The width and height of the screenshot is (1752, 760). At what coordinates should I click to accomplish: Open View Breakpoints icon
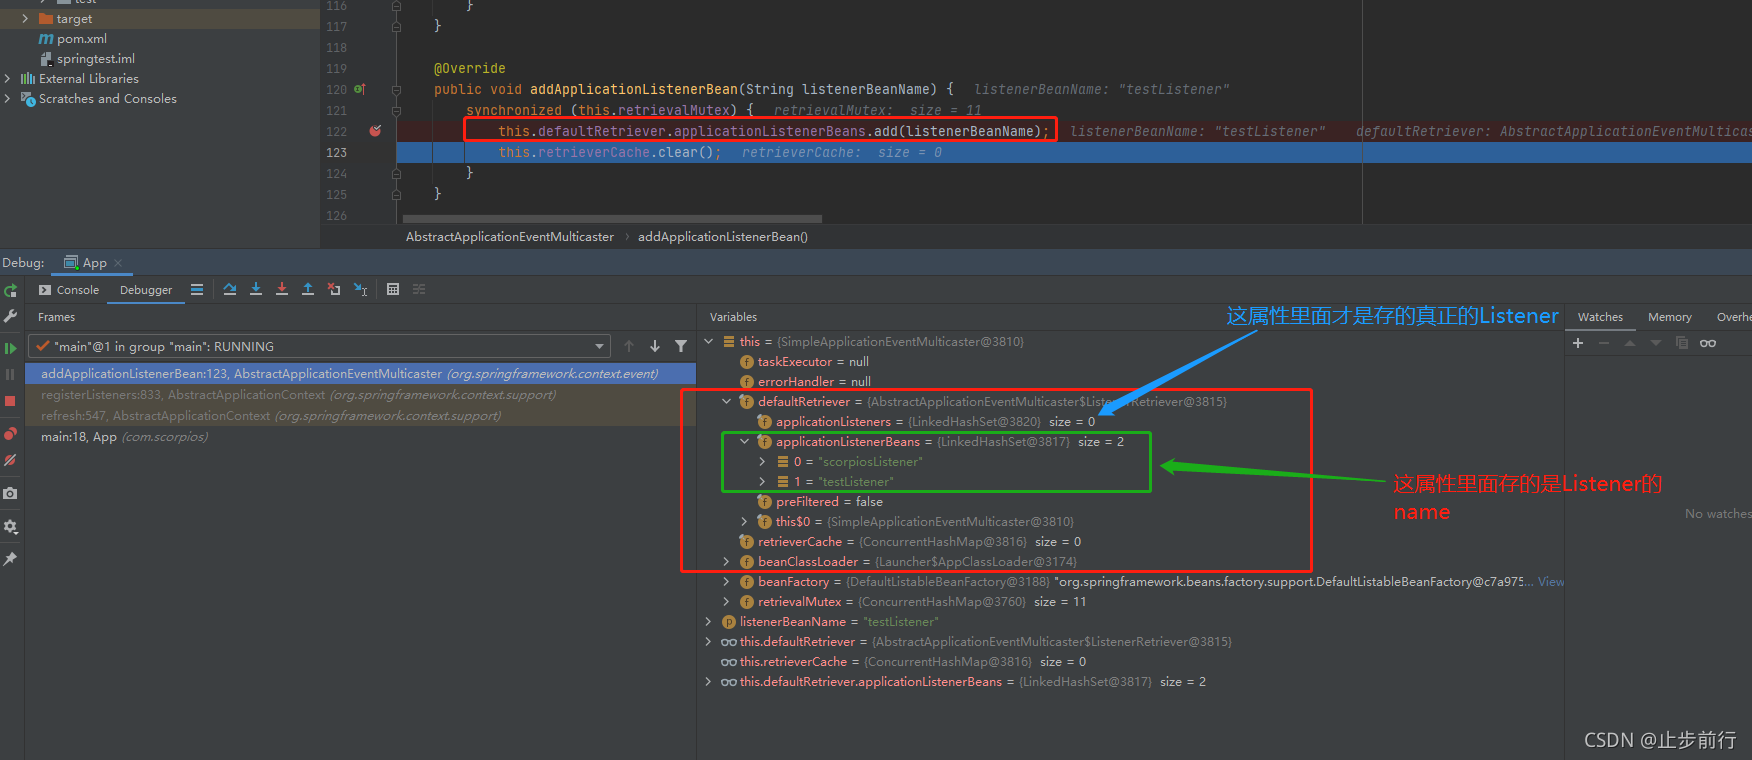click(11, 433)
